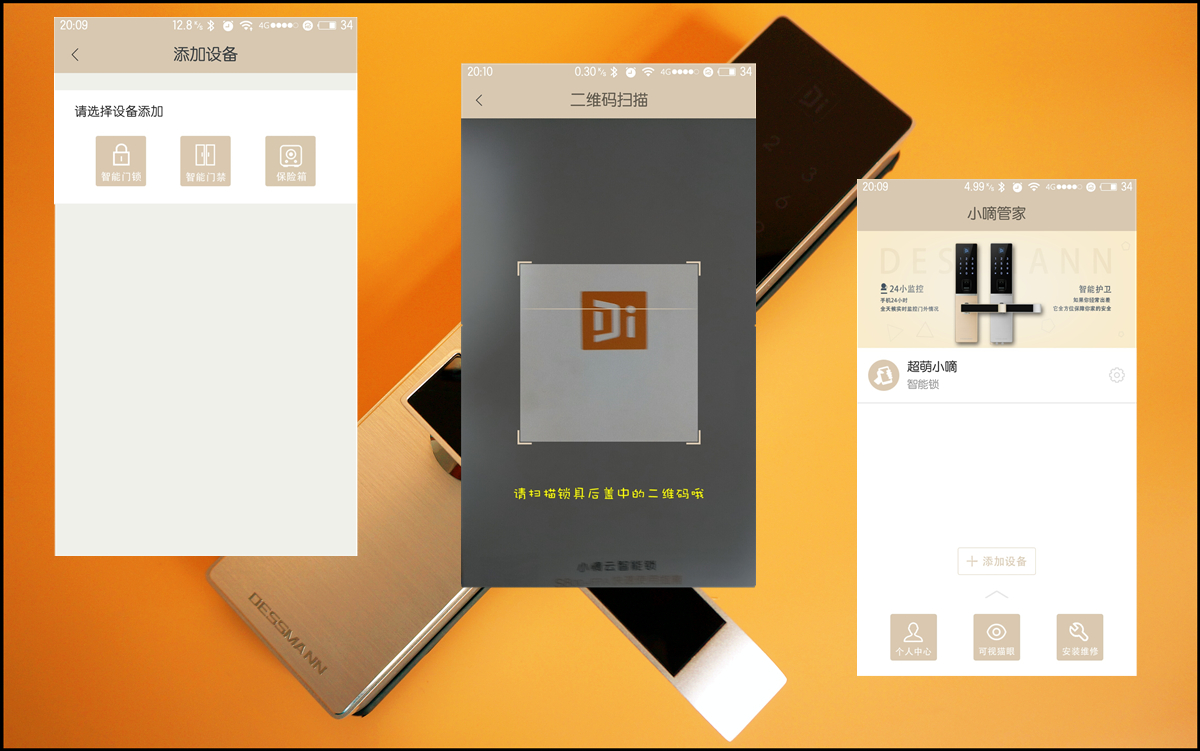This screenshot has width=1200, height=751.
Task: Pick the 保险箱 safe box icon
Action: [290, 160]
